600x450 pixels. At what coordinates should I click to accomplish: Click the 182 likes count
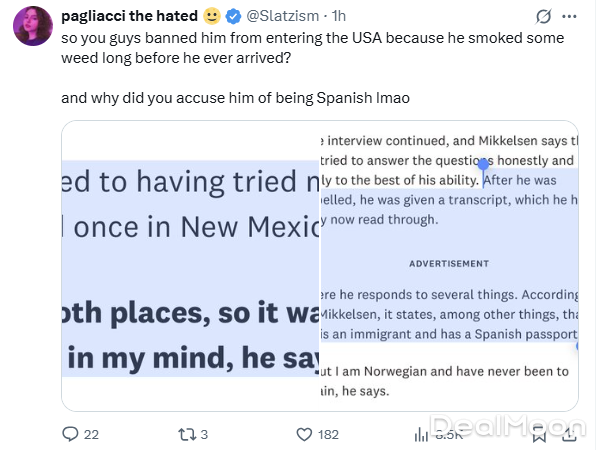point(329,434)
